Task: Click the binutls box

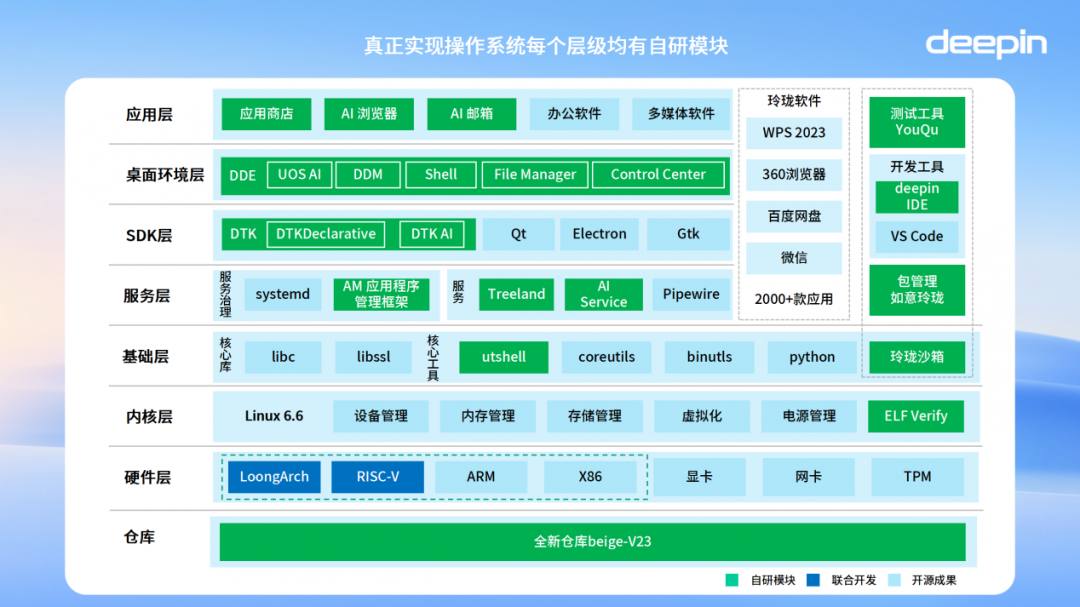Action: (x=709, y=357)
